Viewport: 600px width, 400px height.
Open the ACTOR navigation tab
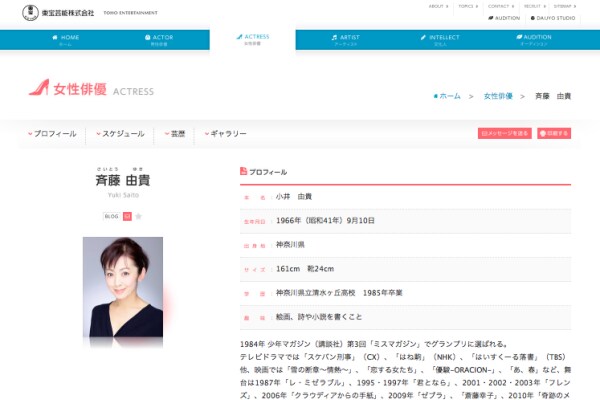[x=159, y=40]
